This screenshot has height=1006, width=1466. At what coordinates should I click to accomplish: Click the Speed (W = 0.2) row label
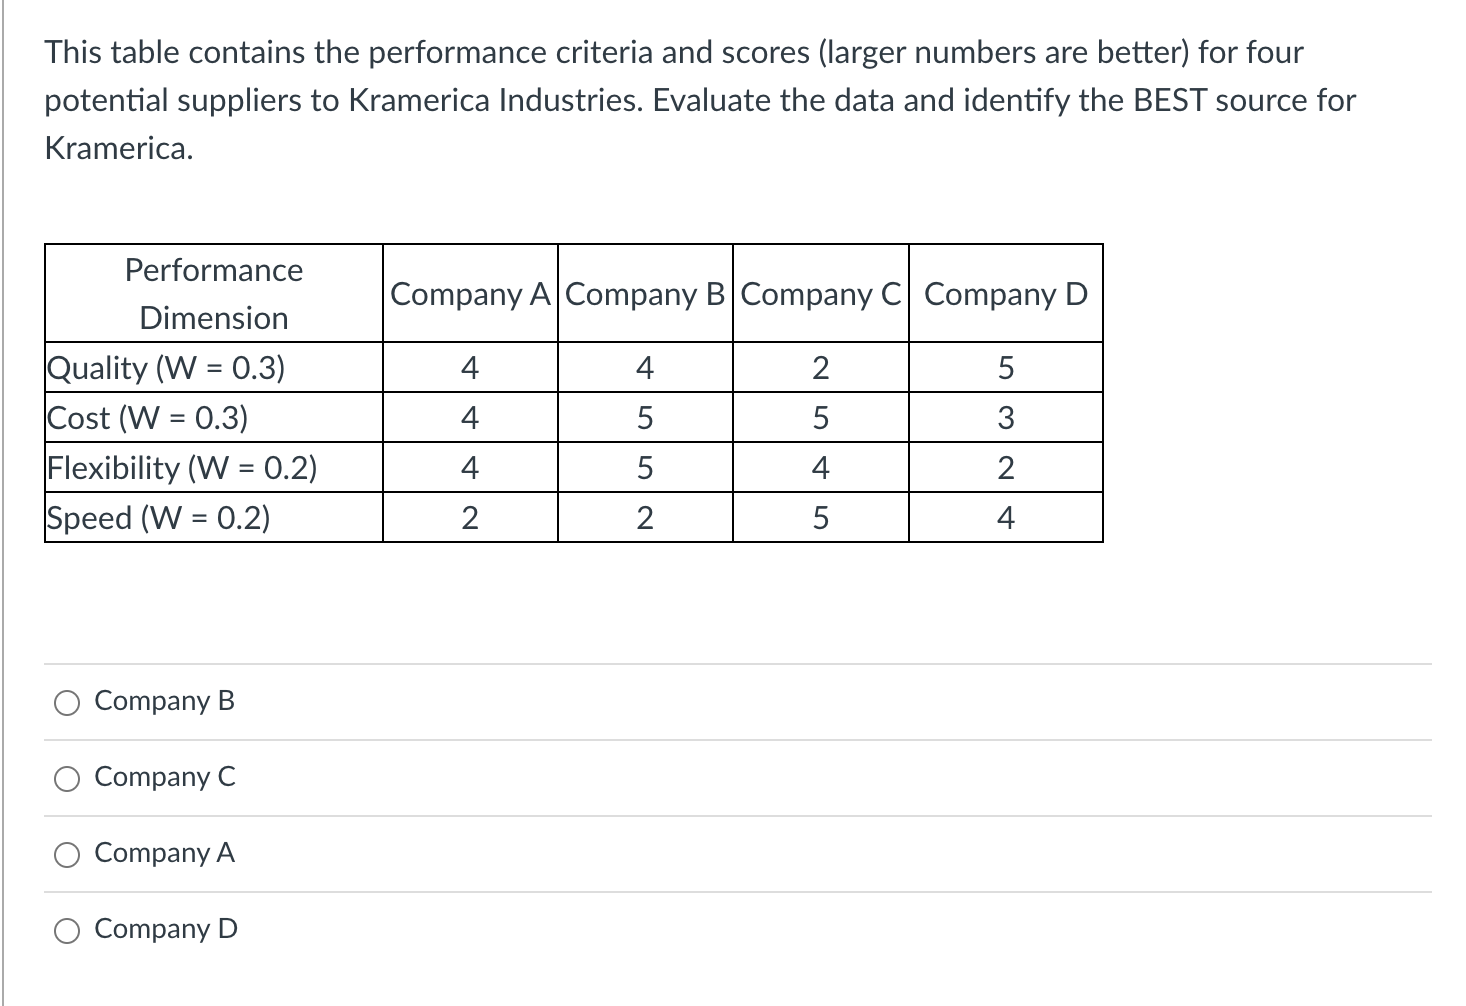point(157,517)
